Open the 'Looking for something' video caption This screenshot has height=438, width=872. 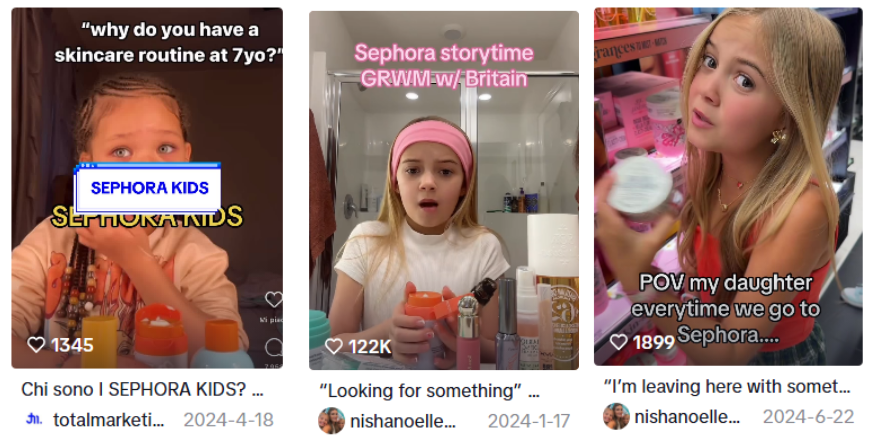pos(429,391)
